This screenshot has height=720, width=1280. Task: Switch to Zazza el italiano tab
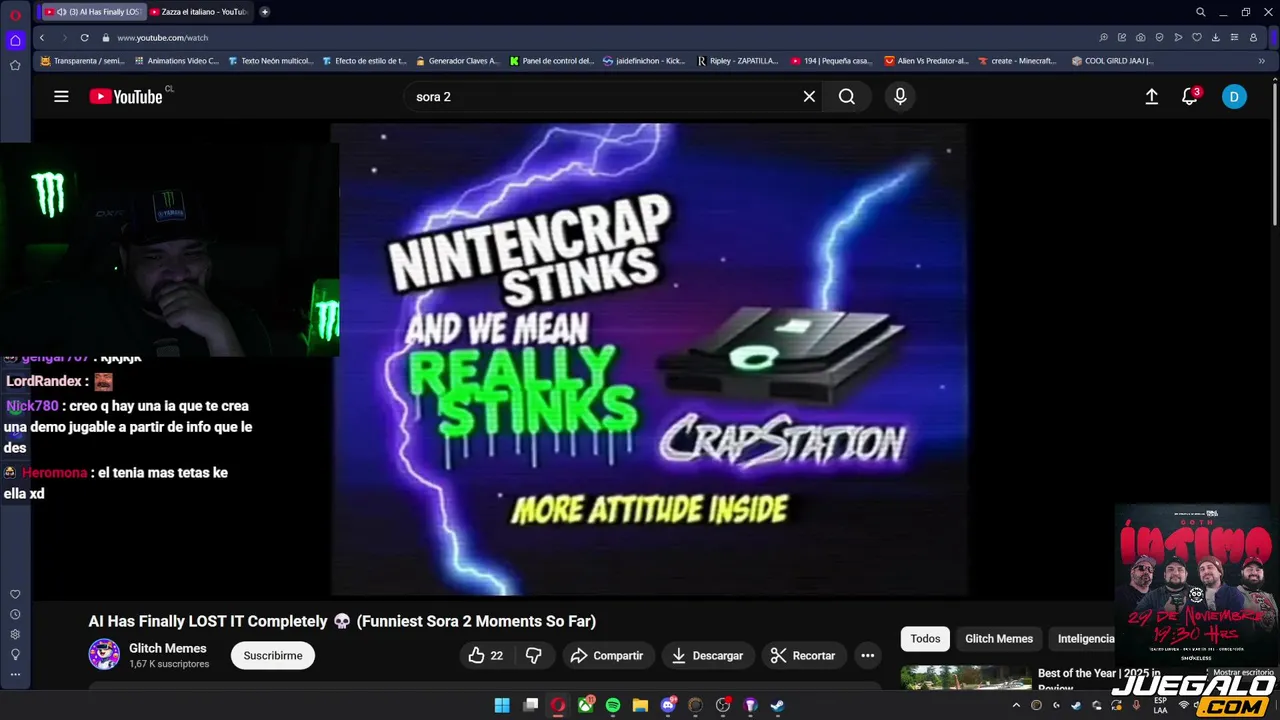pyautogui.click(x=199, y=12)
